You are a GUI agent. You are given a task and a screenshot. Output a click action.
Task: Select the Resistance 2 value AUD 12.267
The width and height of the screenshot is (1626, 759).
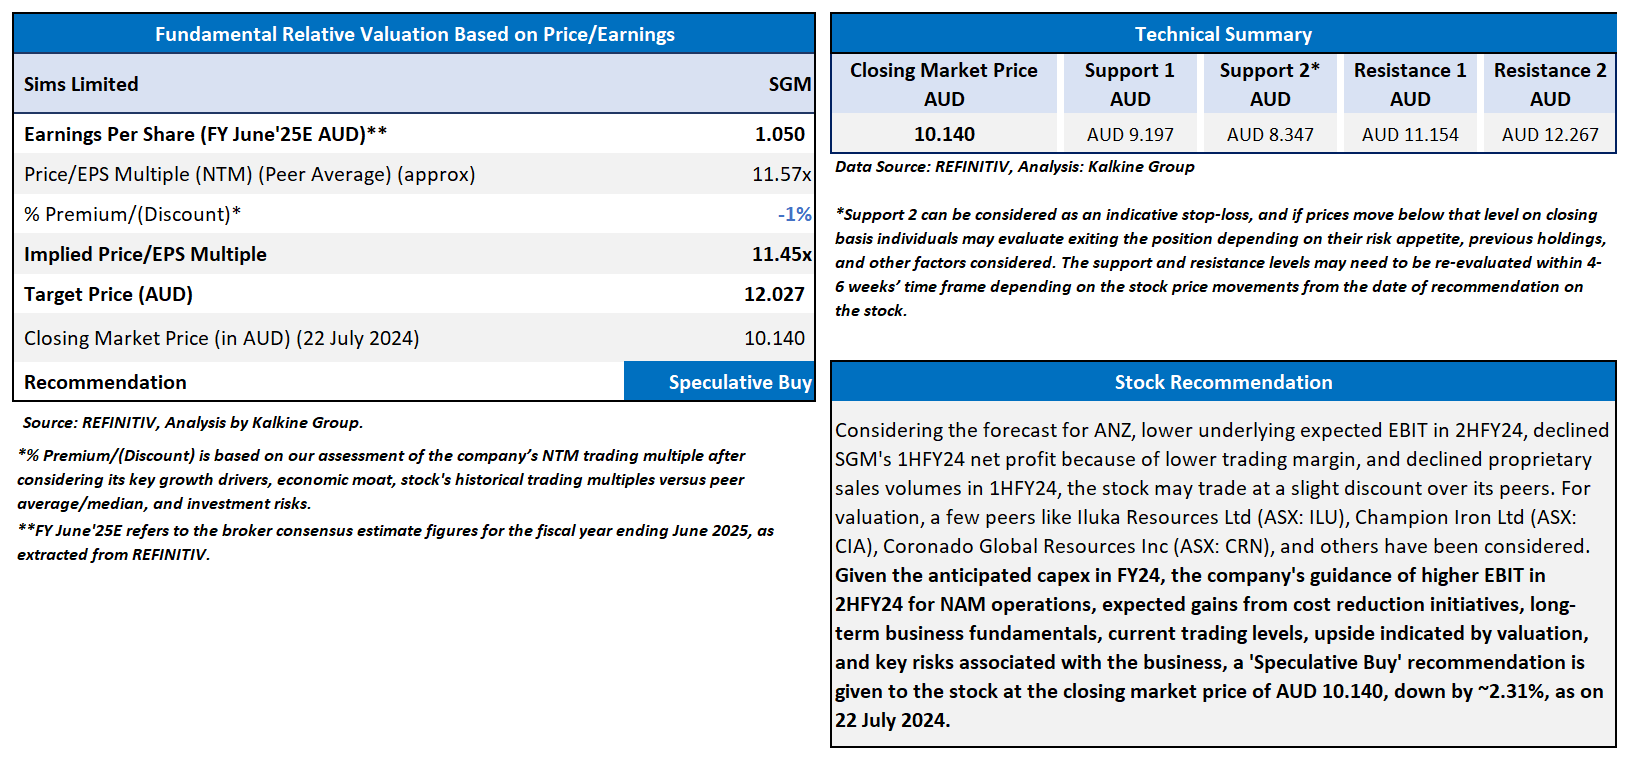(1550, 134)
